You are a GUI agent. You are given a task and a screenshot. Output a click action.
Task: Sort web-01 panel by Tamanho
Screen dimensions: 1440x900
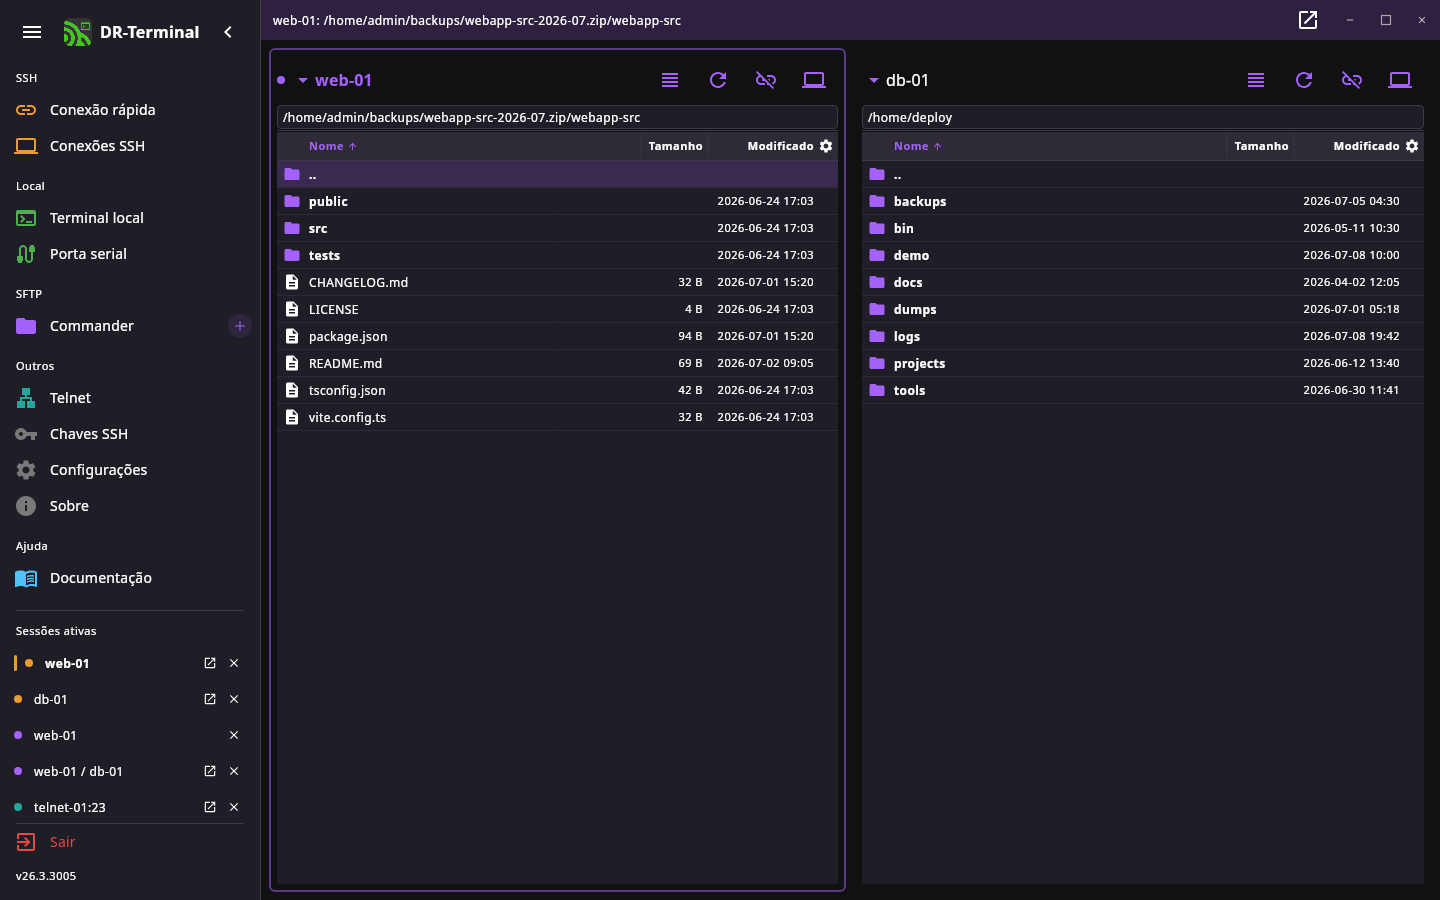point(675,146)
